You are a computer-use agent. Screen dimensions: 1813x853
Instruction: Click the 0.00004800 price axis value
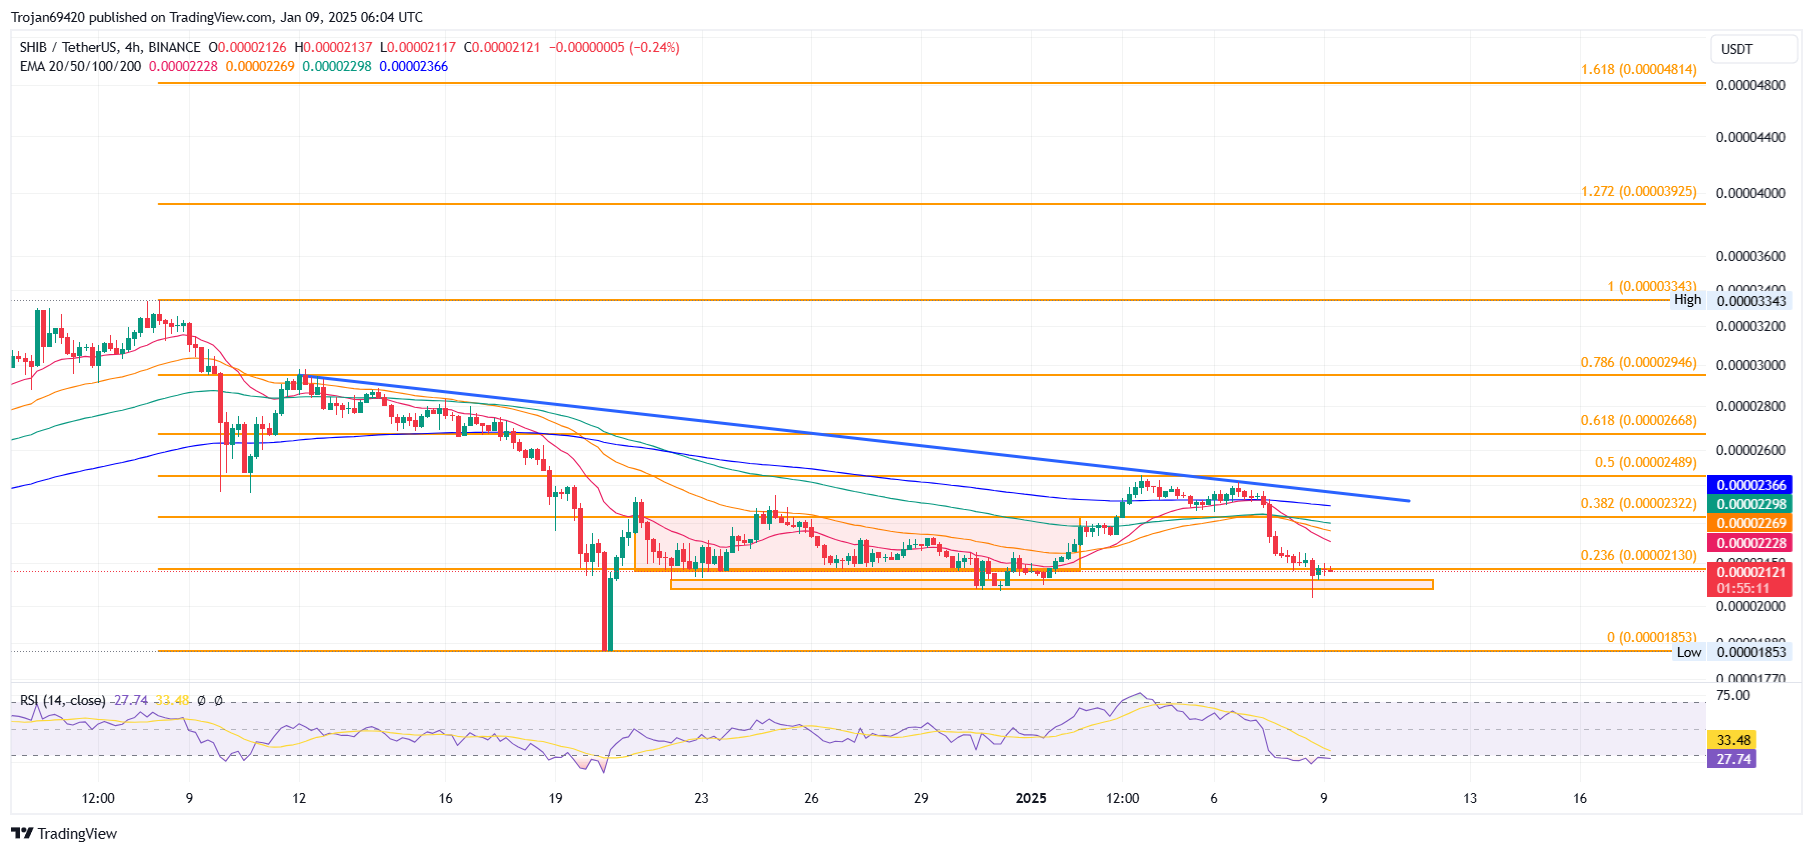click(x=1750, y=85)
